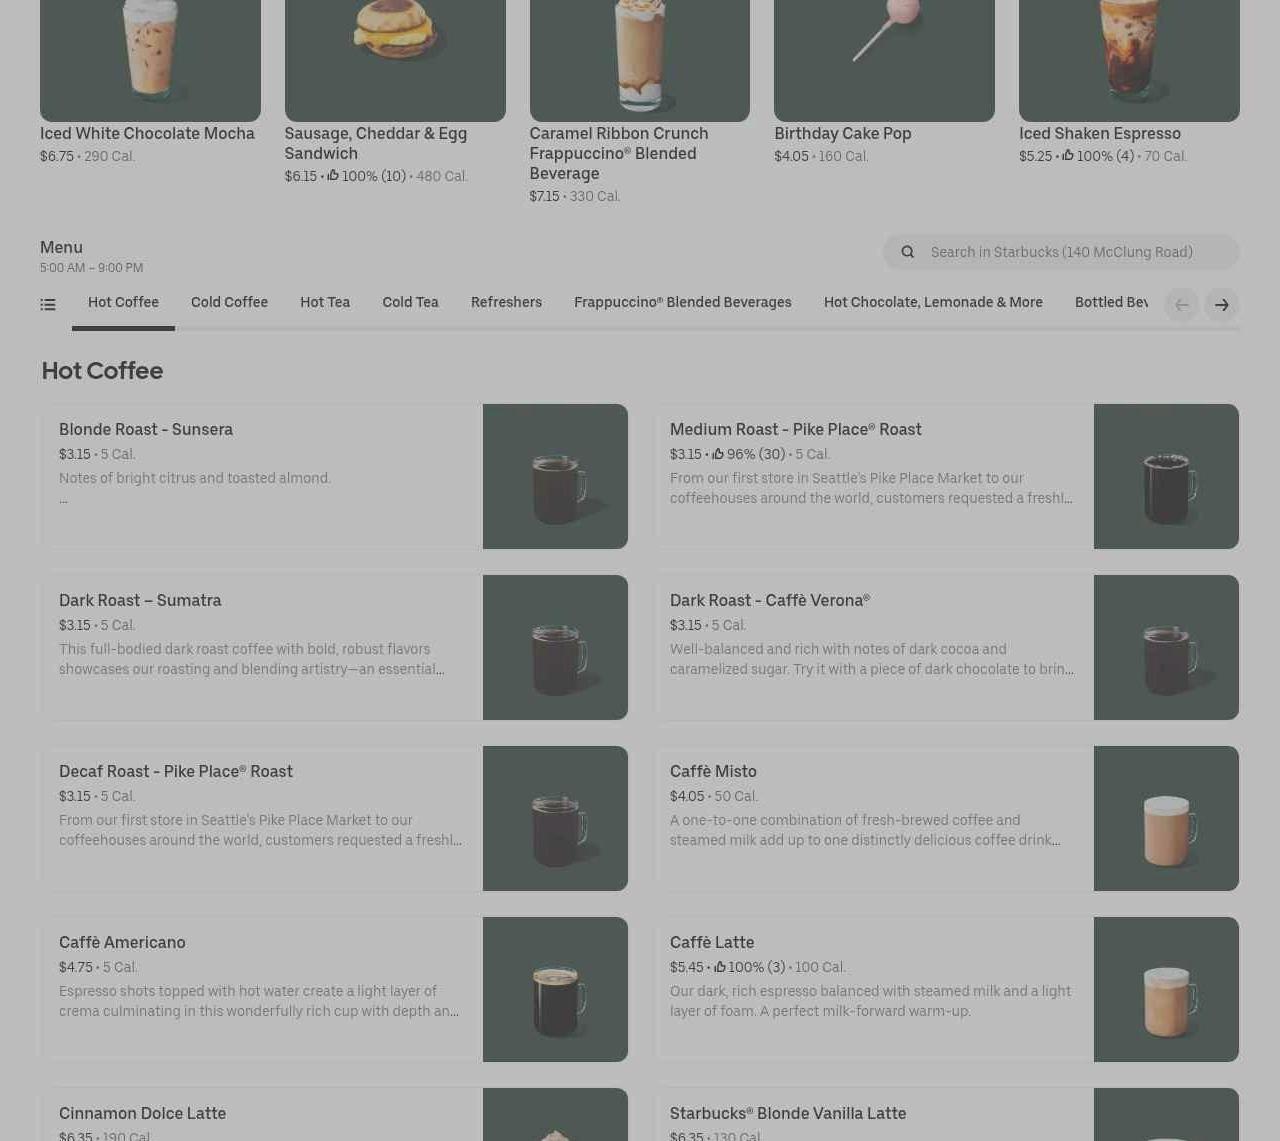1280x1141 pixels.
Task: Click Caffè Latte 100% (3) rating
Action: [749, 967]
